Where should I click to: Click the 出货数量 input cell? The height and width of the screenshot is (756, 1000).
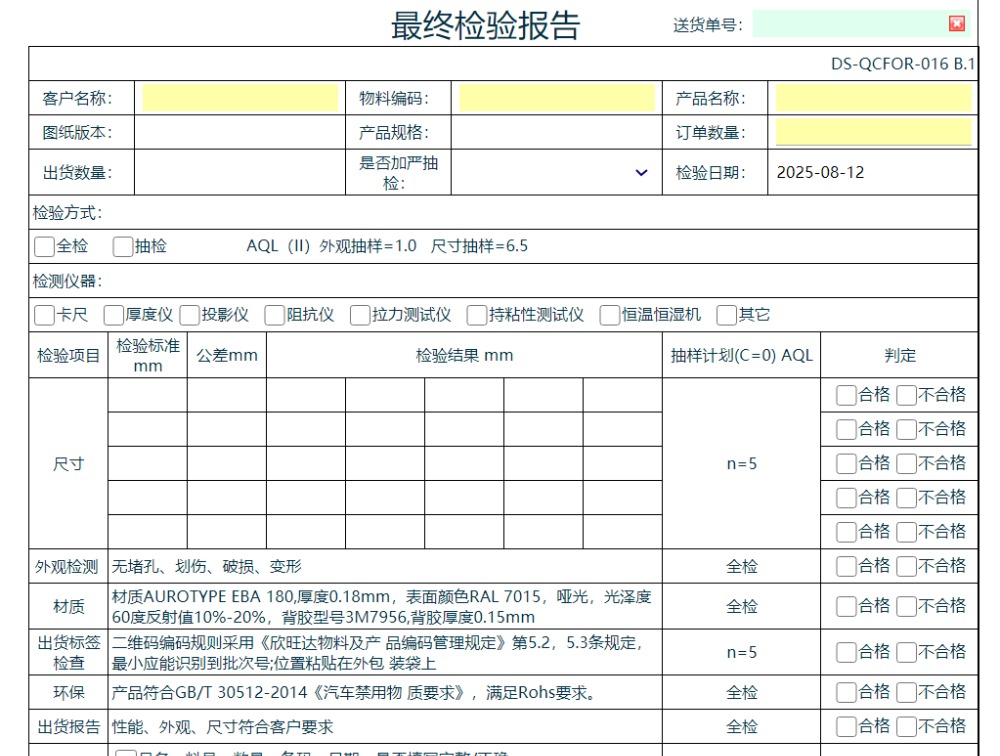(240, 172)
